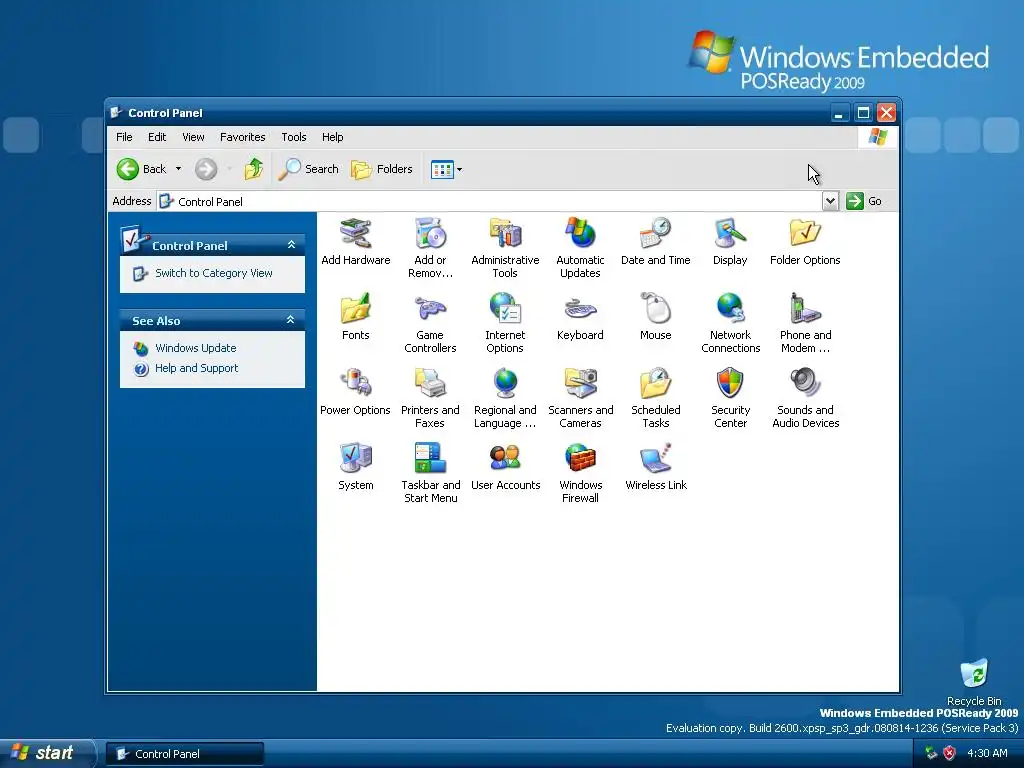Viewport: 1024px width, 768px height.
Task: Click the Search toolbar button
Action: [309, 169]
